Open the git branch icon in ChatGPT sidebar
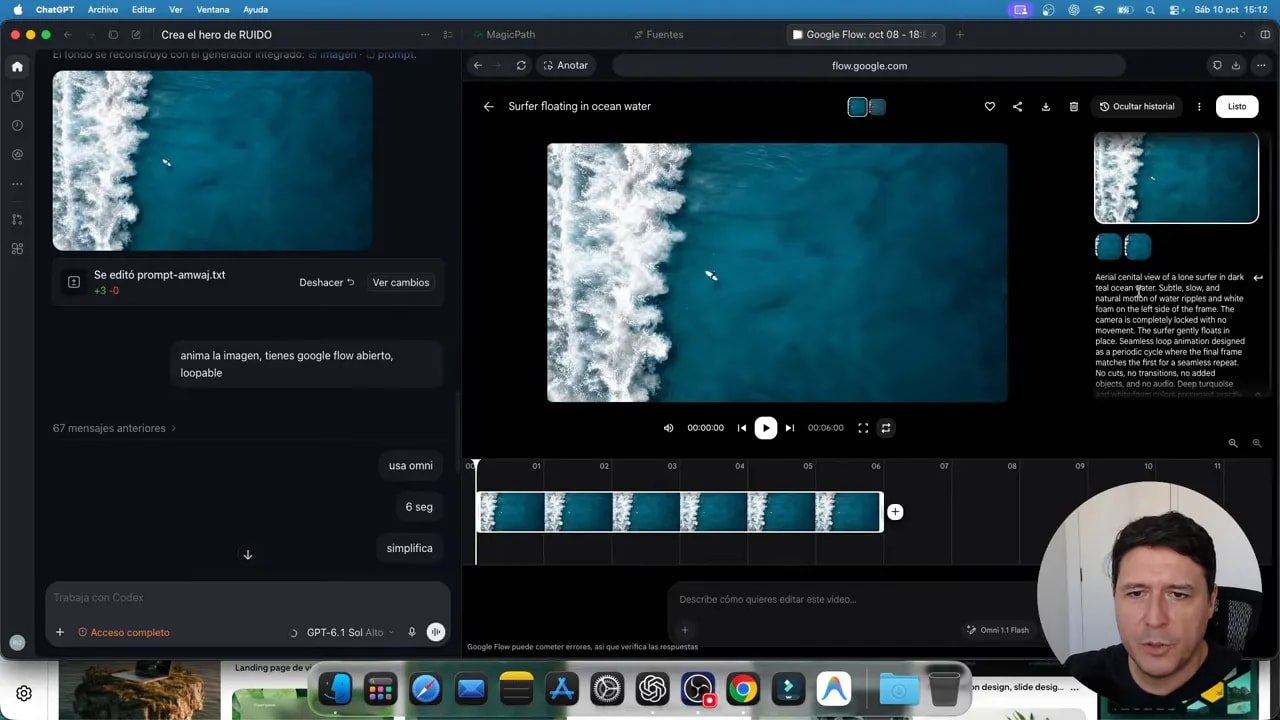Image resolution: width=1280 pixels, height=720 pixels. [x=17, y=219]
